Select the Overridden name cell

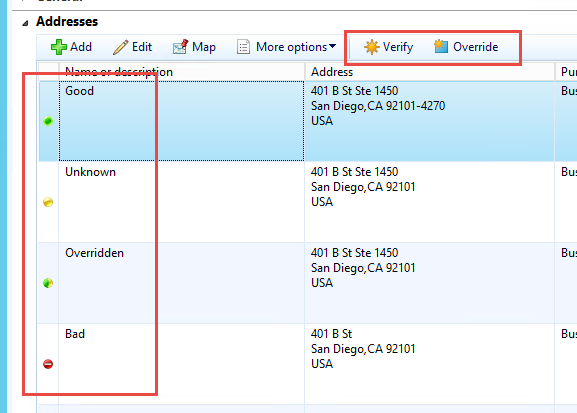click(x=181, y=283)
